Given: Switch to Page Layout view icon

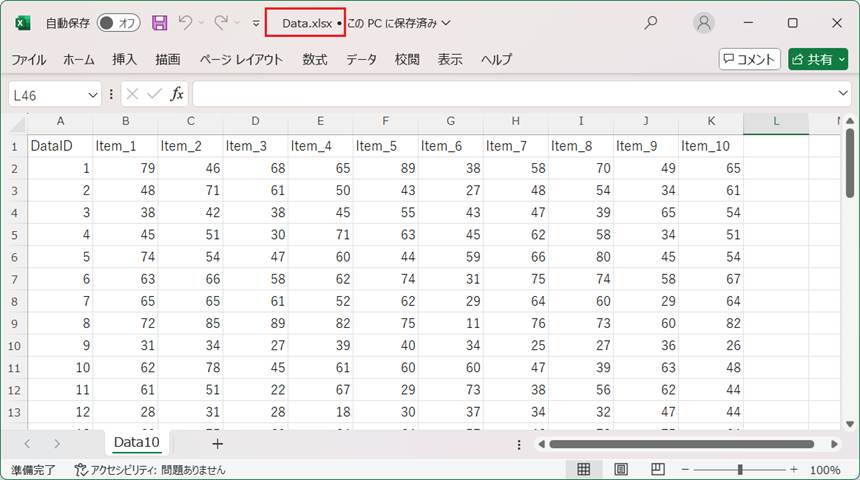Looking at the screenshot, I should tap(621, 469).
